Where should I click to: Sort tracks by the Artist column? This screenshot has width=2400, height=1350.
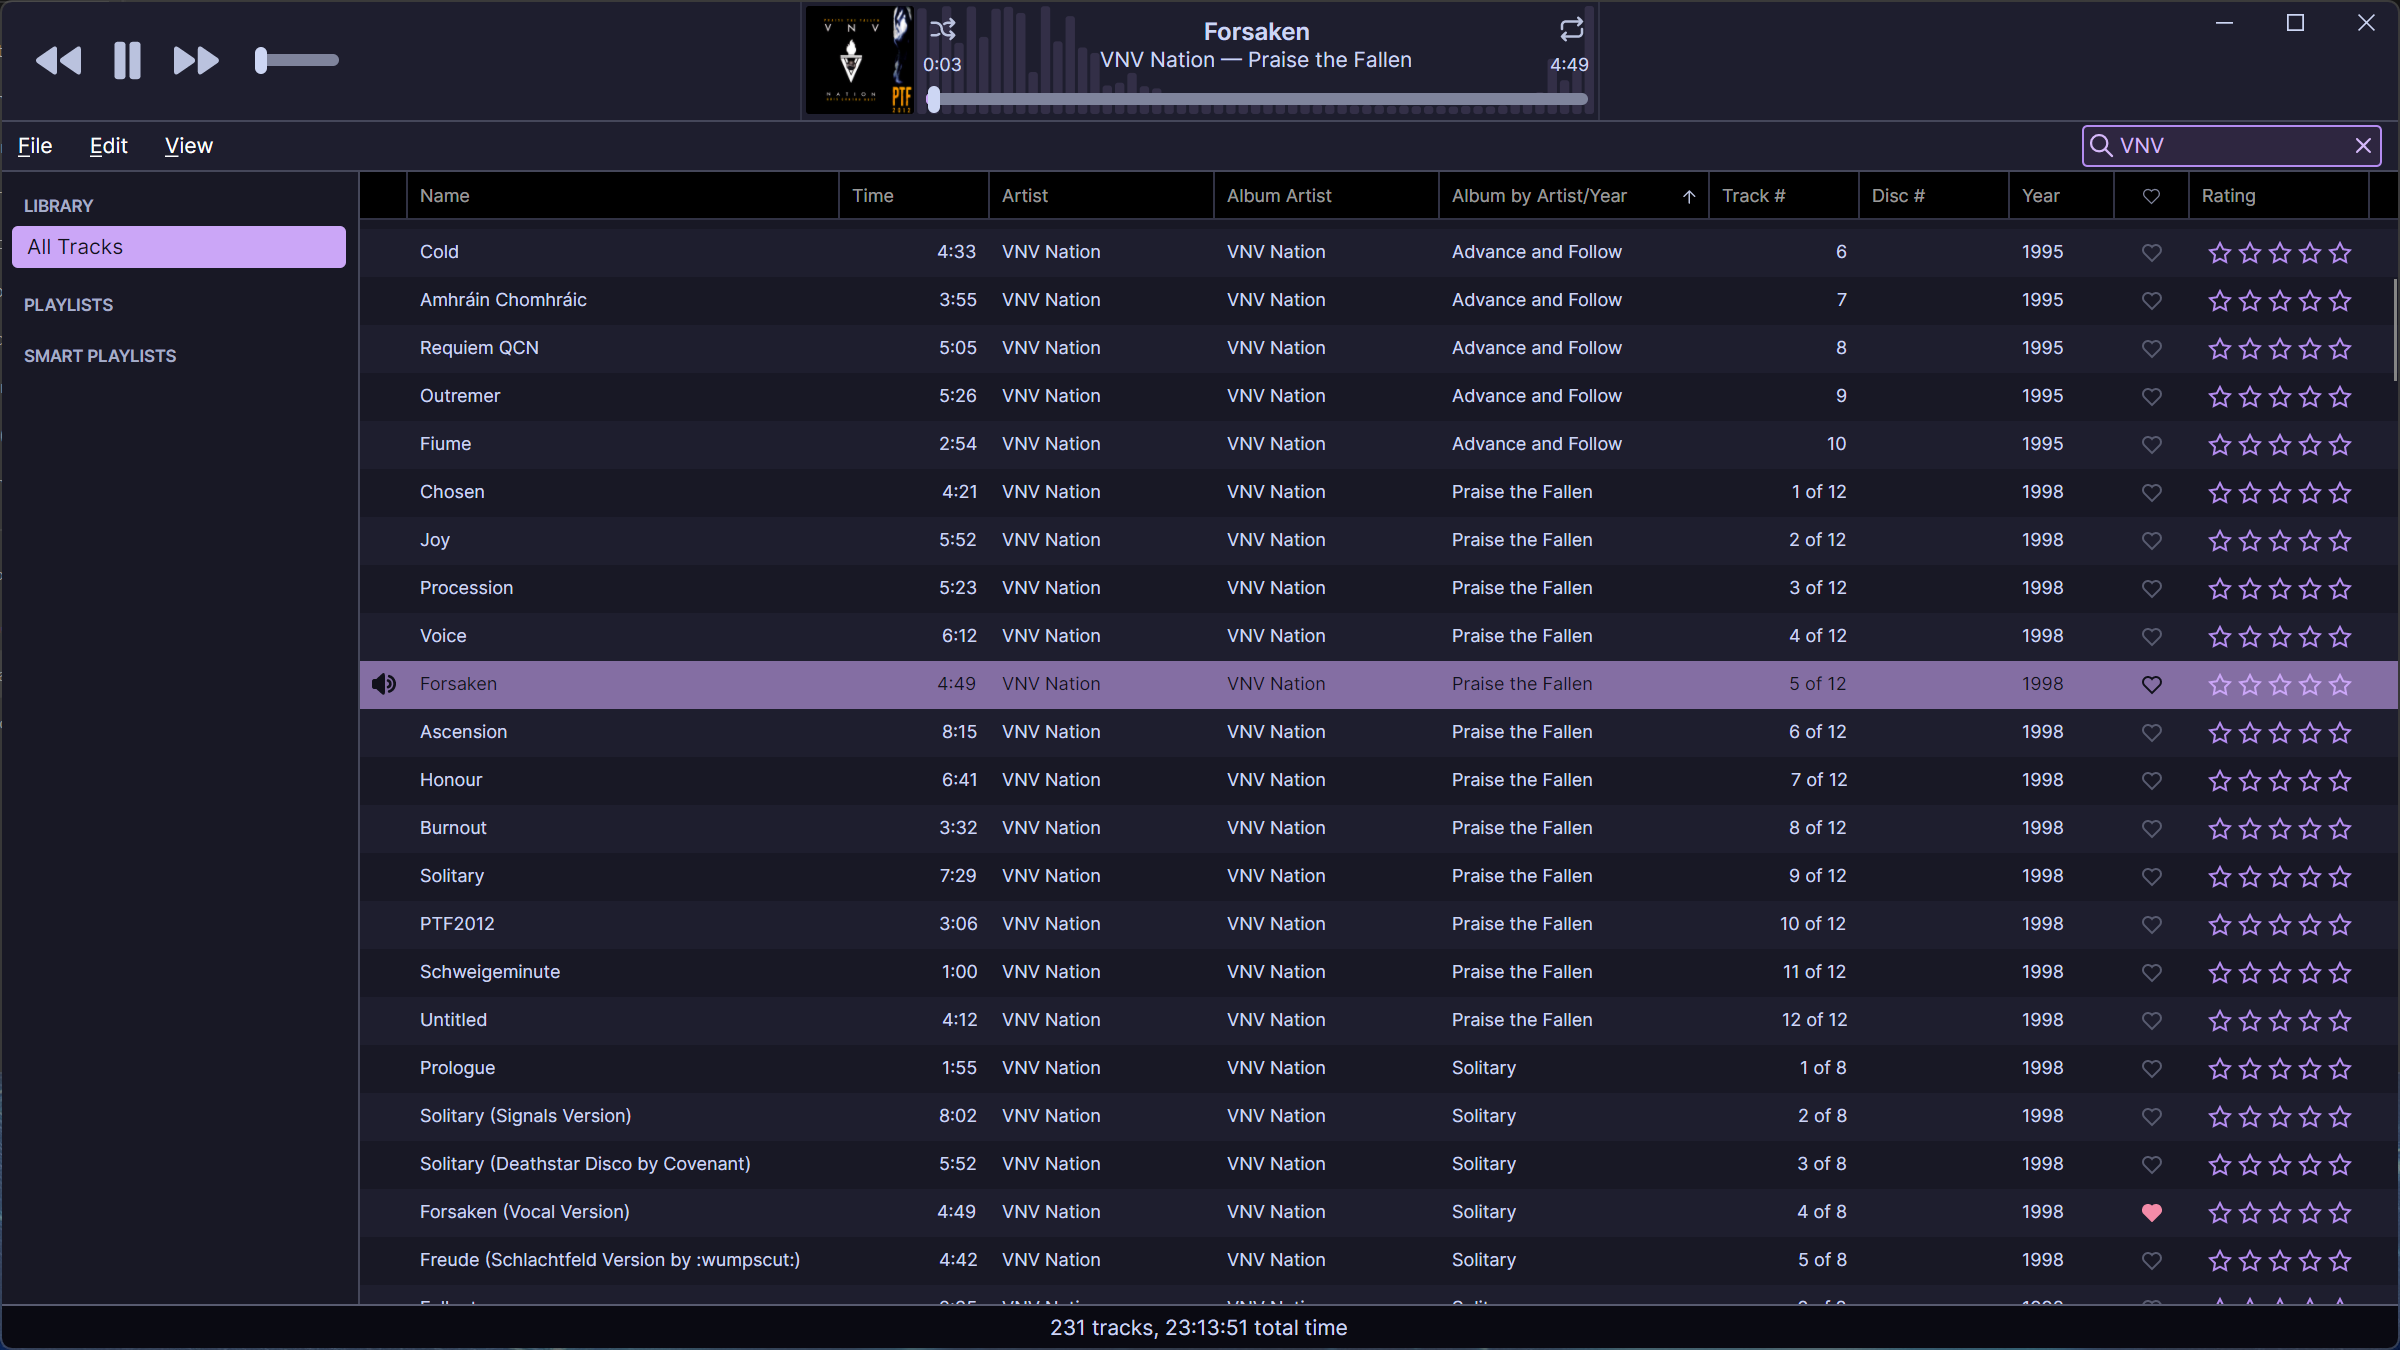pyautogui.click(x=1101, y=196)
